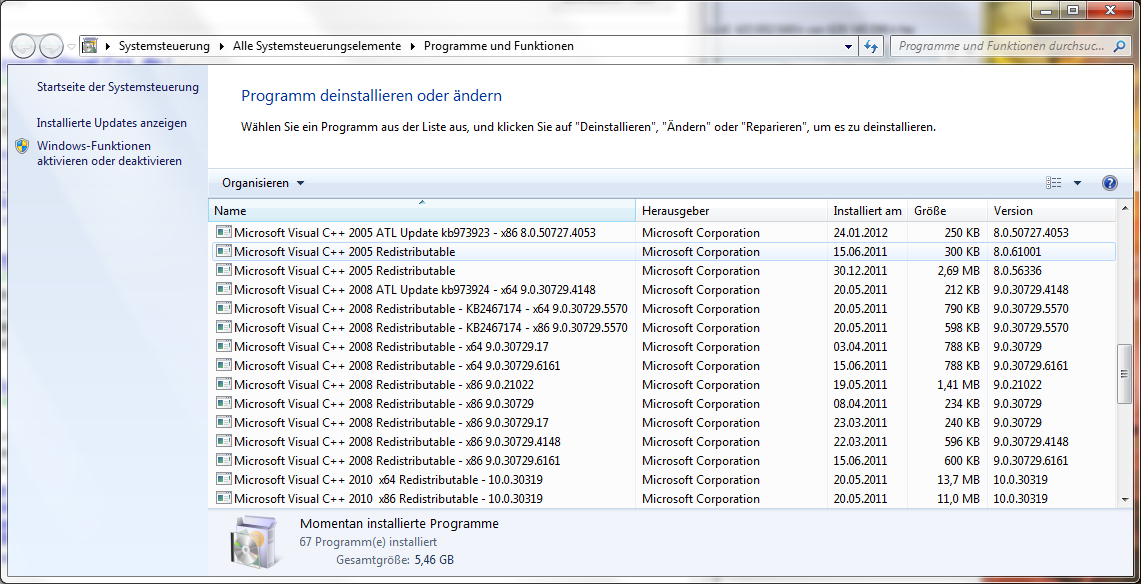The height and width of the screenshot is (584, 1141).
Task: Click 67 Programm(e) installiert text
Action: coord(368,542)
